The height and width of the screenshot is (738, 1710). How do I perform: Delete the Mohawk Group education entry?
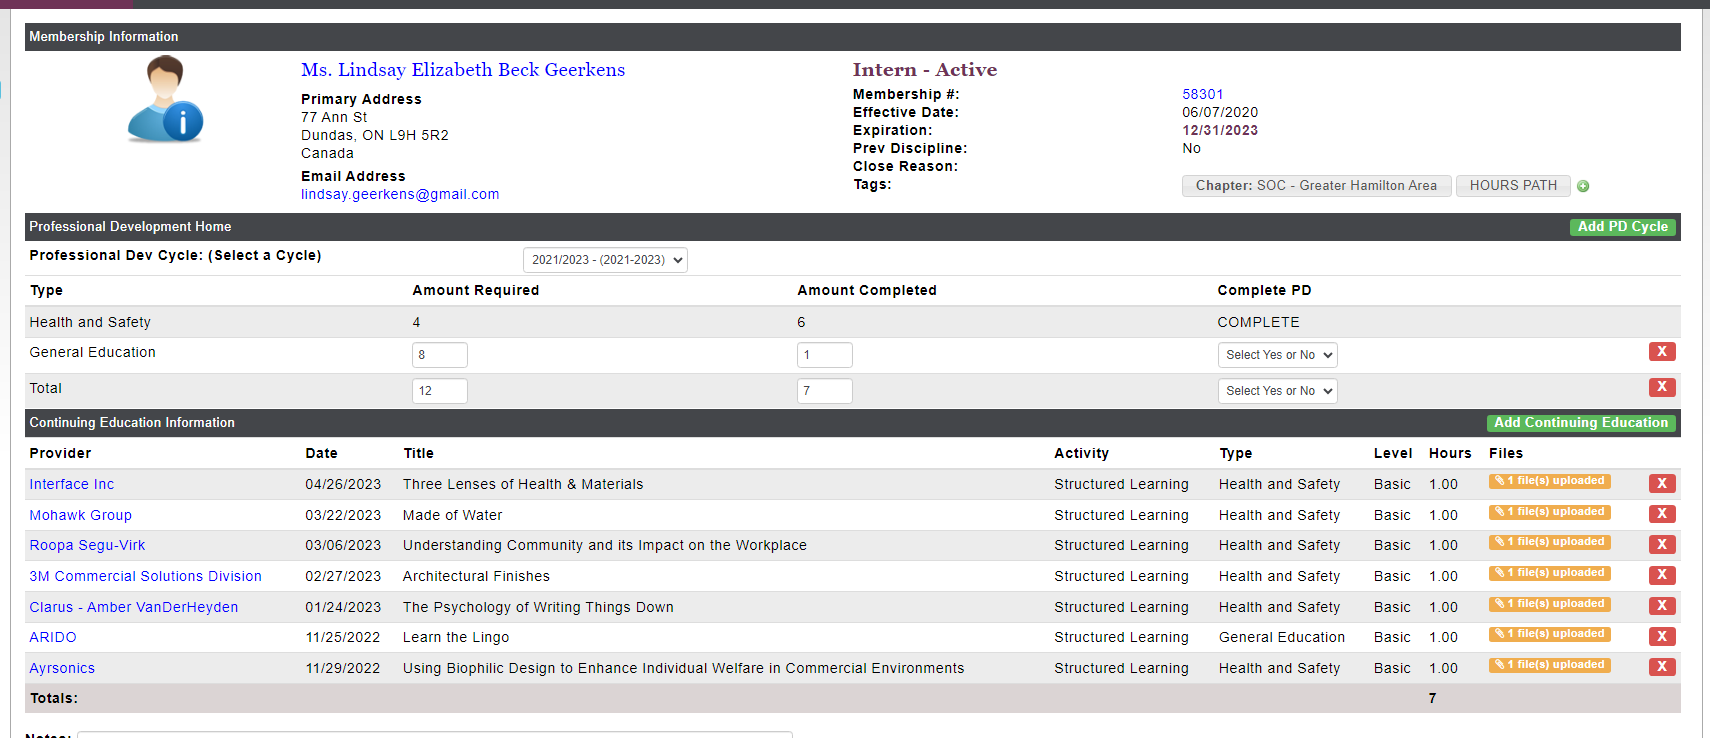pyautogui.click(x=1662, y=514)
